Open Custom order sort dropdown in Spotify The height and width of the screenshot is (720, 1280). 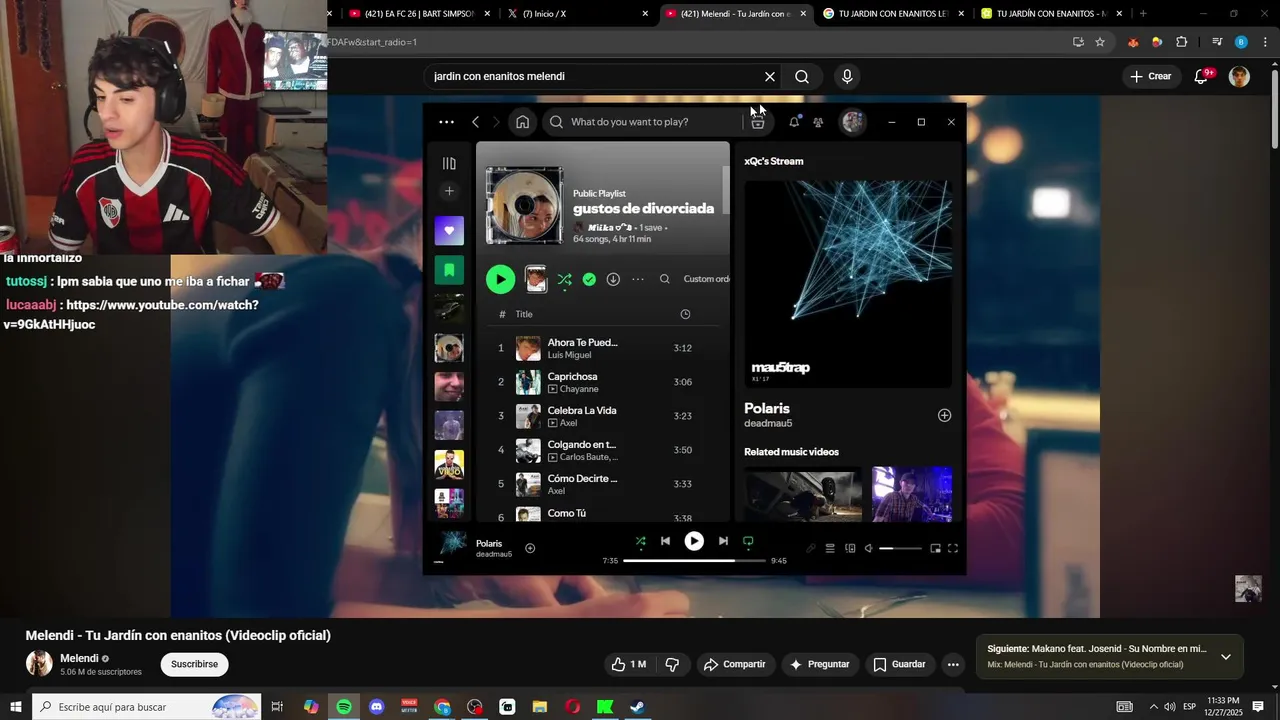(x=706, y=279)
